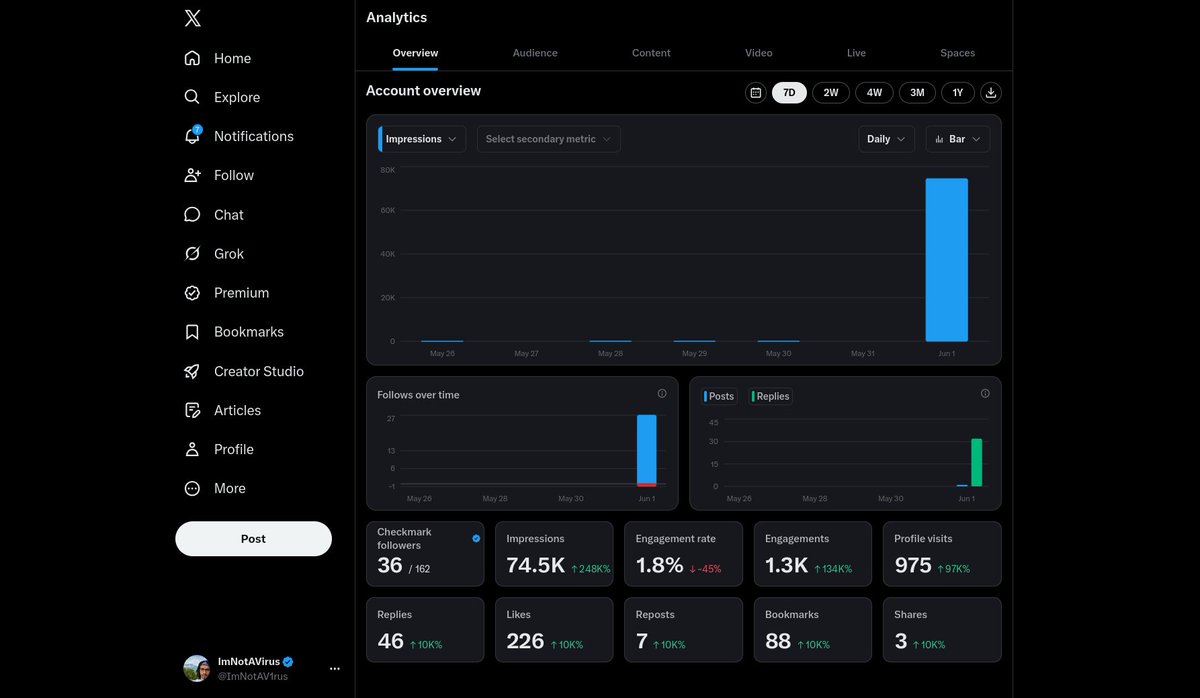Screen dimensions: 1200x698
Task: Click the Checkmark followers card
Action: pos(425,554)
